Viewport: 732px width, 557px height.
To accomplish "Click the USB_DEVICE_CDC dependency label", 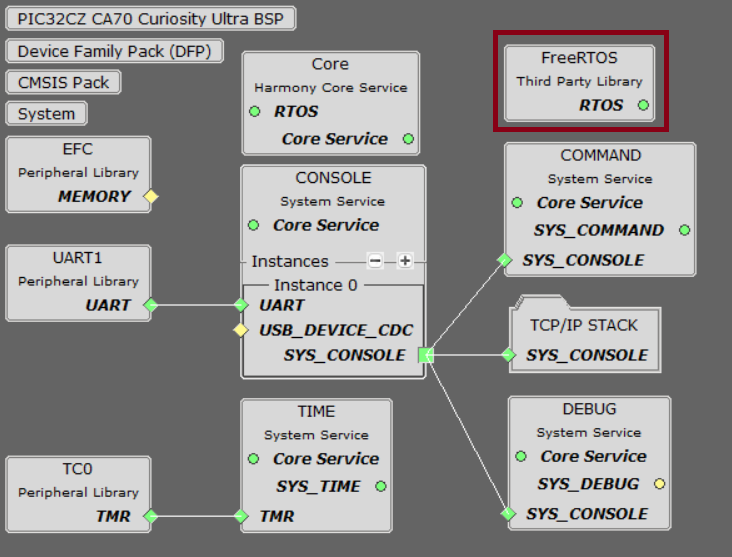I will coord(336,331).
